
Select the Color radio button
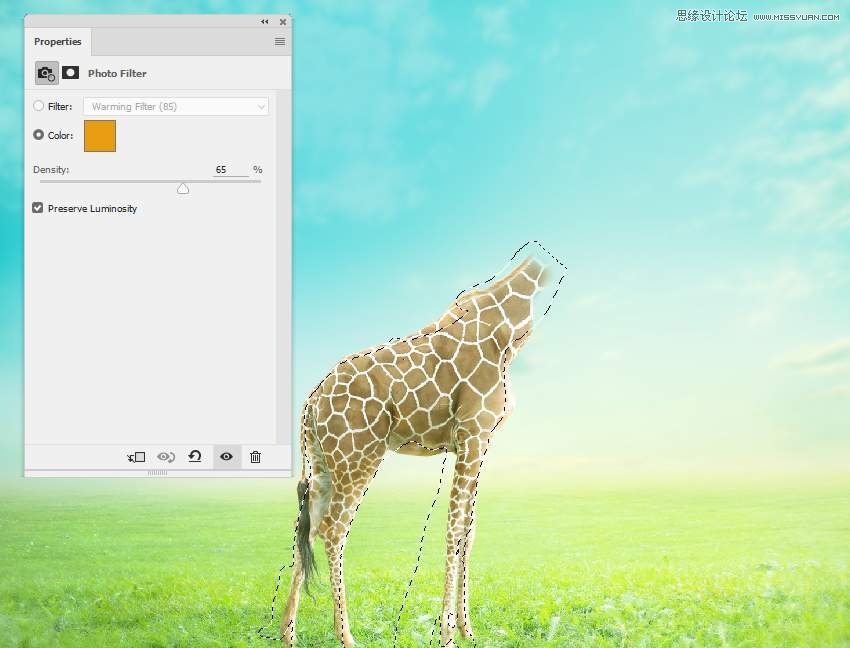click(39, 135)
